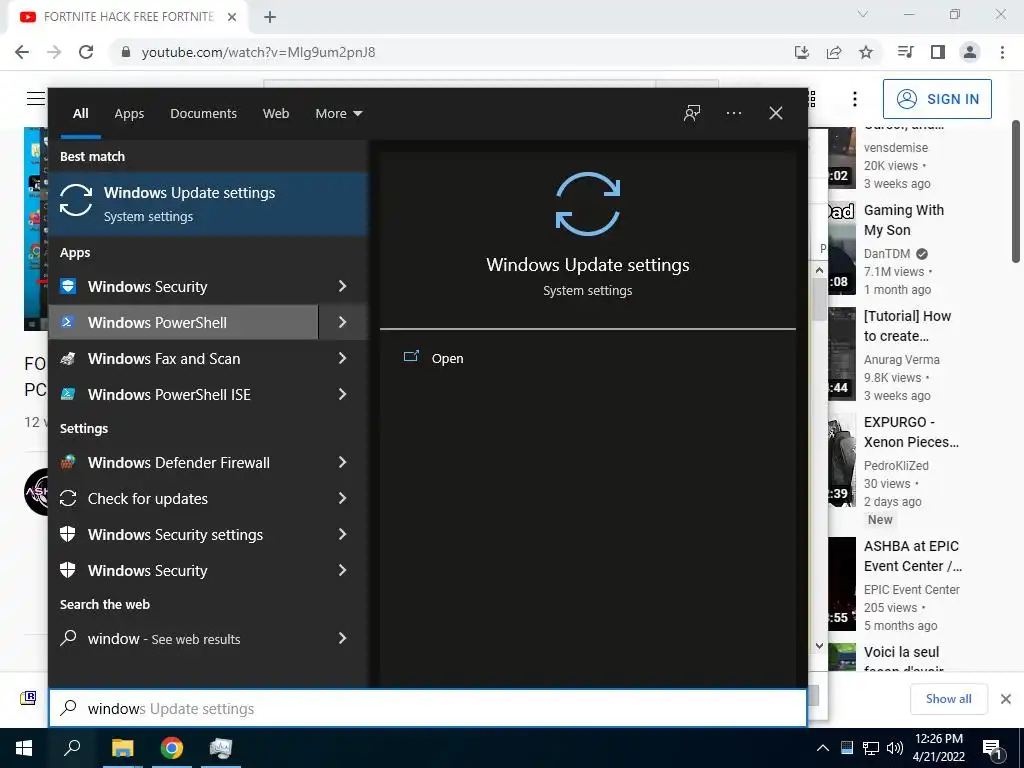Switch to Web search tab

click(276, 114)
